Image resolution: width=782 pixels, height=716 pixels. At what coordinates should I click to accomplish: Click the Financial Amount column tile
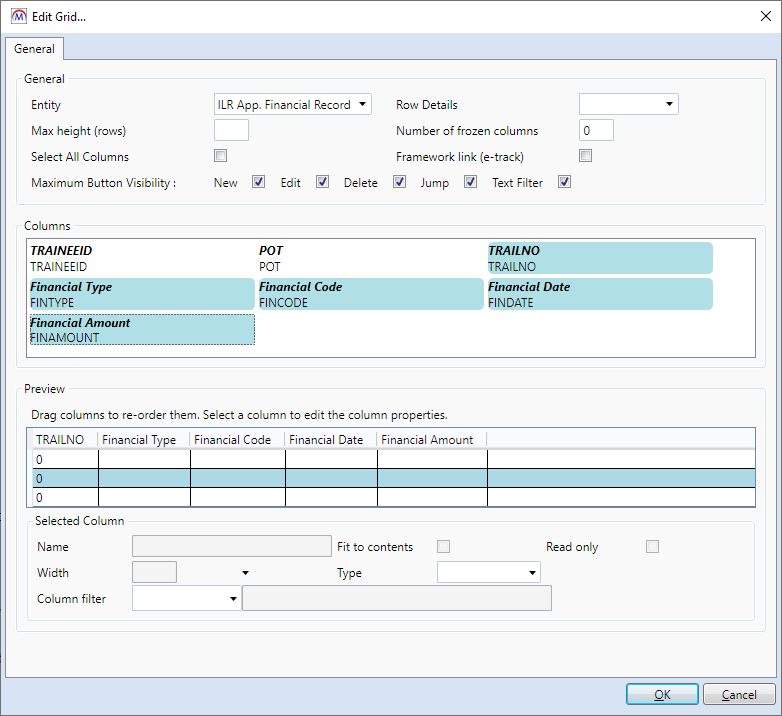[x=141, y=330]
